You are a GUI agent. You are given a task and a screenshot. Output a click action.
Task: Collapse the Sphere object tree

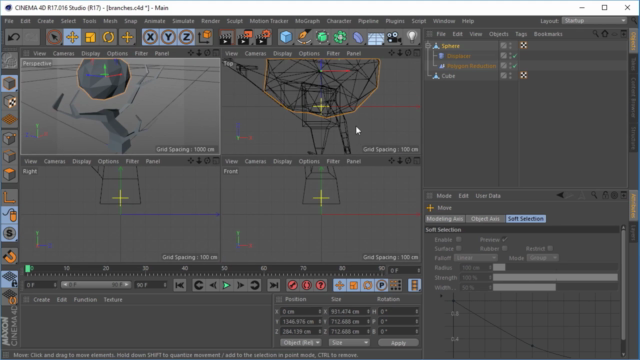point(428,46)
